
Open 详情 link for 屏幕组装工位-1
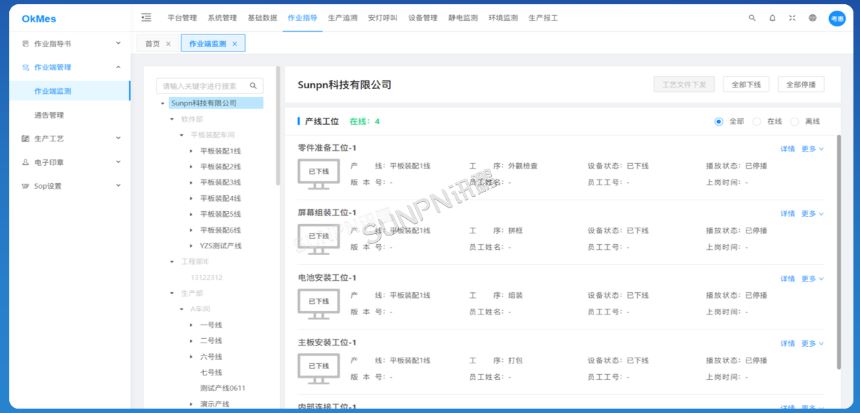[788, 213]
